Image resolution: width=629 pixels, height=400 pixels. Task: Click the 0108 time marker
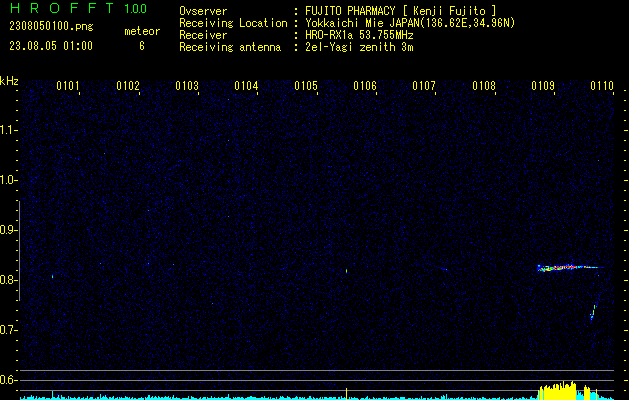(x=484, y=86)
